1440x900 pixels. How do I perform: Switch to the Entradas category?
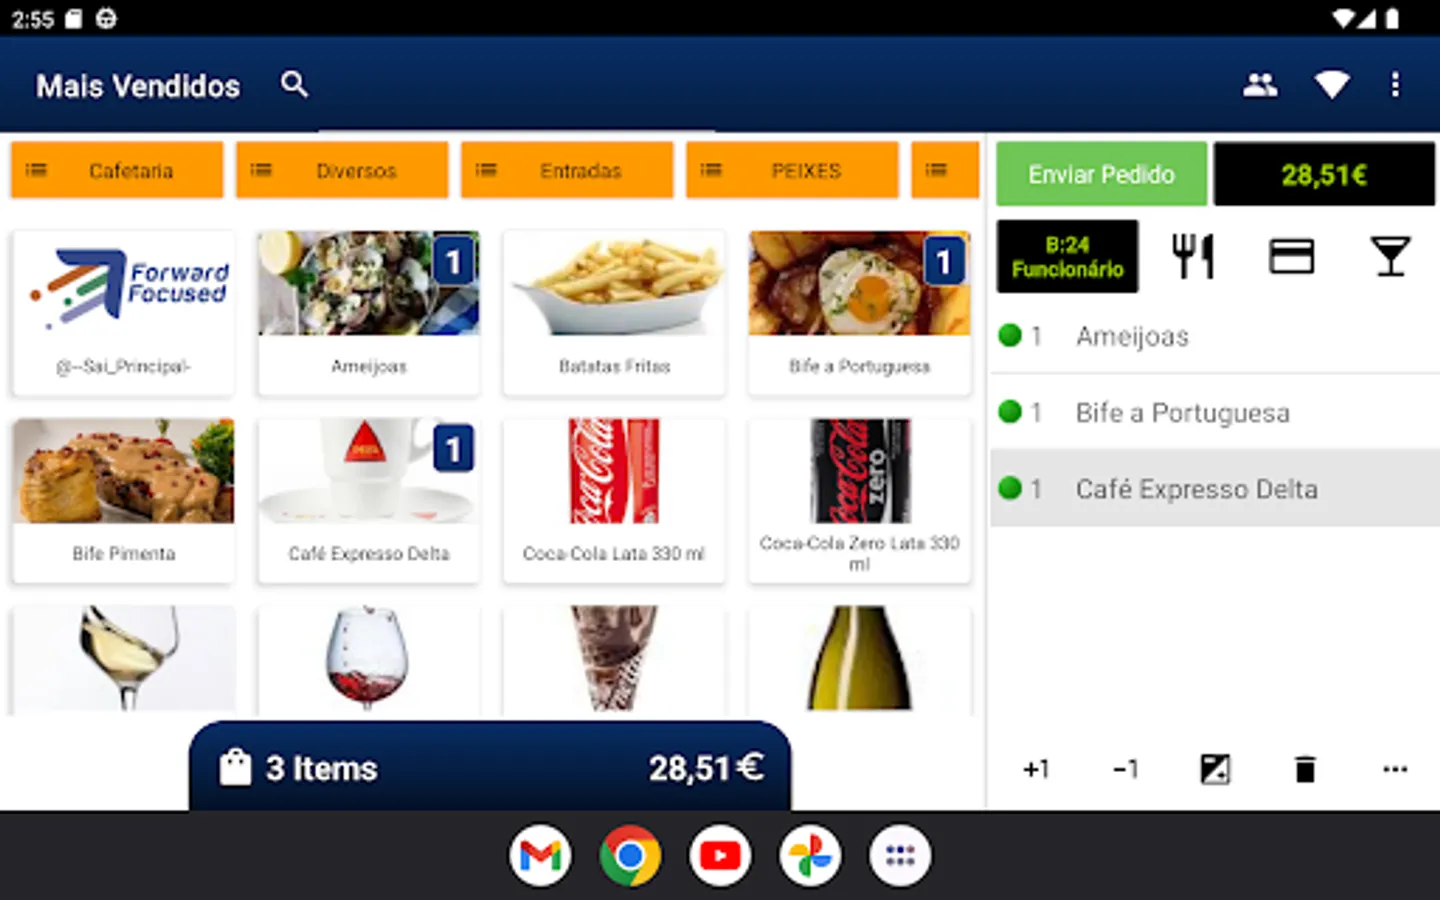tap(567, 170)
